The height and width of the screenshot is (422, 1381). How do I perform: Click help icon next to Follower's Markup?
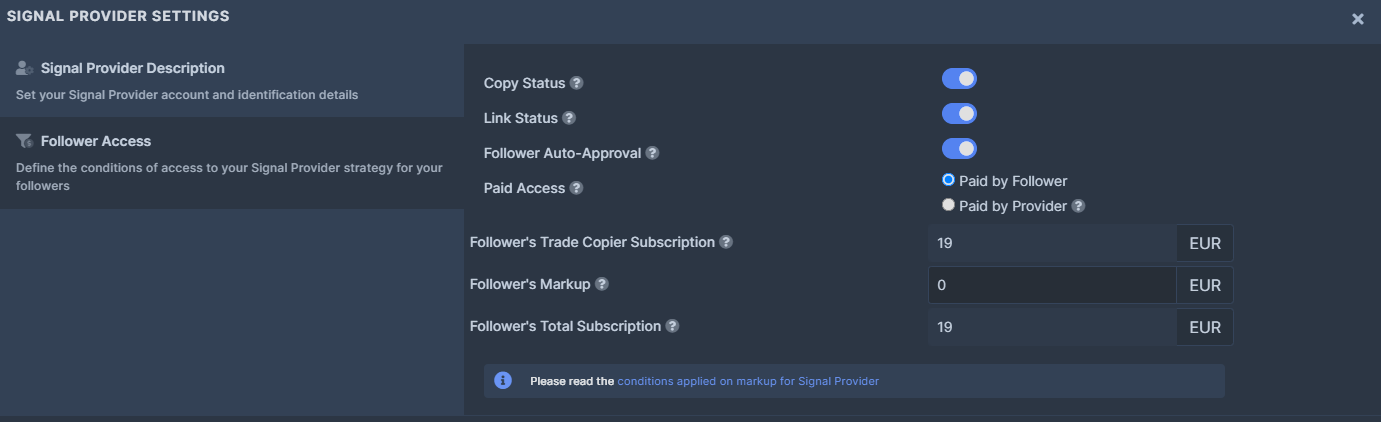point(602,284)
